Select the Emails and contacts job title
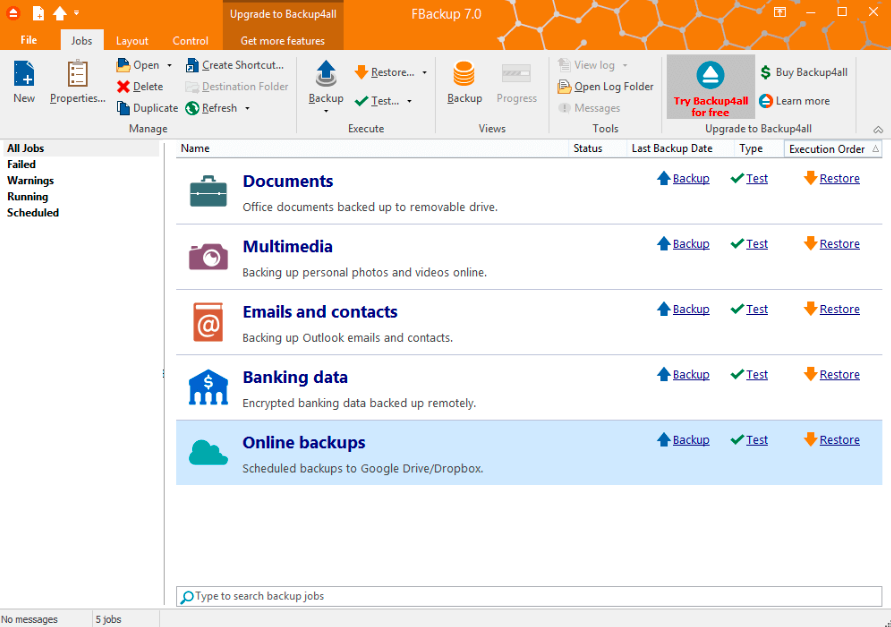 (x=320, y=312)
